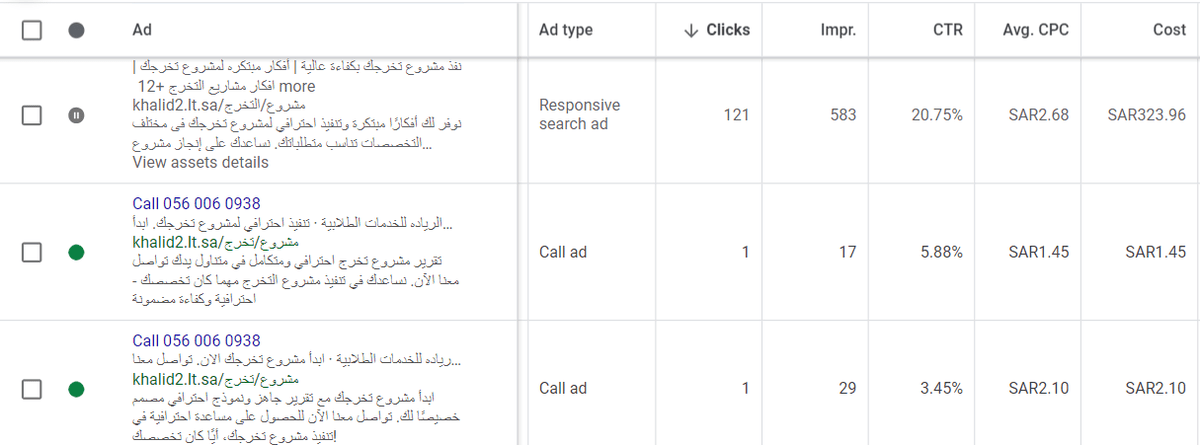Check the responsive search ad row checkbox
The width and height of the screenshot is (1200, 445).
pyautogui.click(x=32, y=115)
